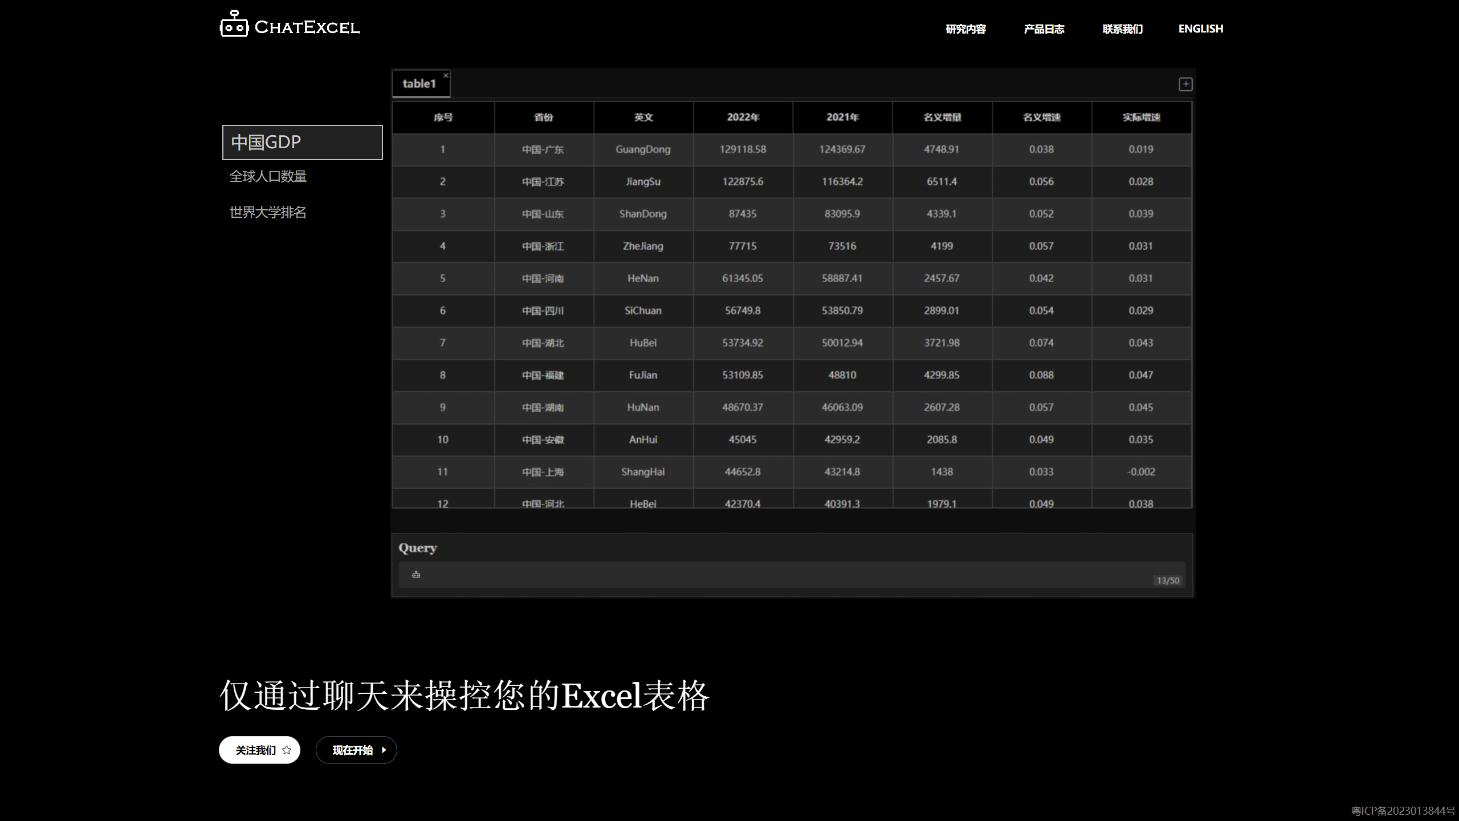This screenshot has width=1459, height=821.
Task: Select the 中国GDP dataset
Action: (302, 142)
